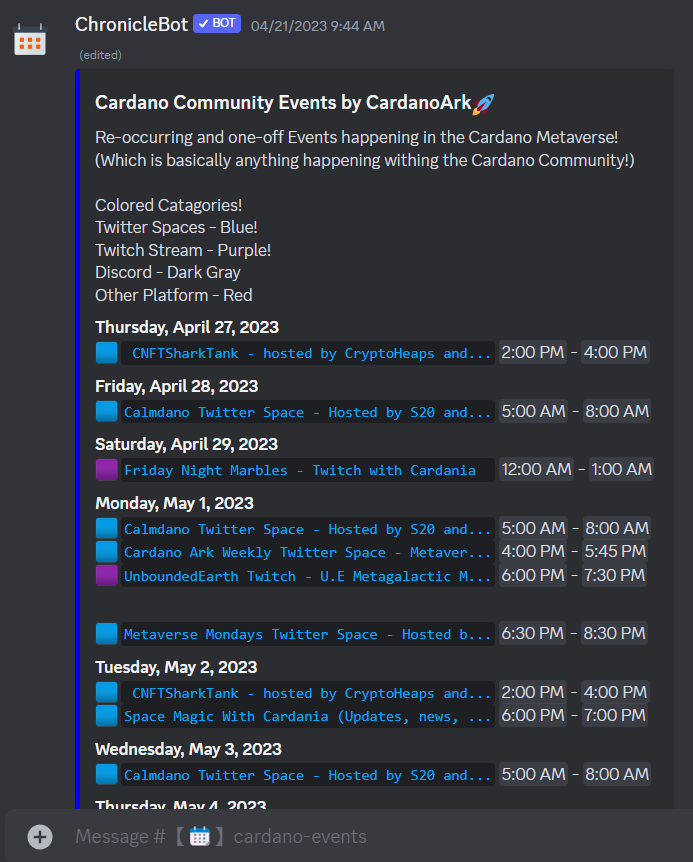Viewport: 693px width, 862px height.
Task: Open Metaverse Mondays Twitter Space link
Action: click(x=308, y=634)
